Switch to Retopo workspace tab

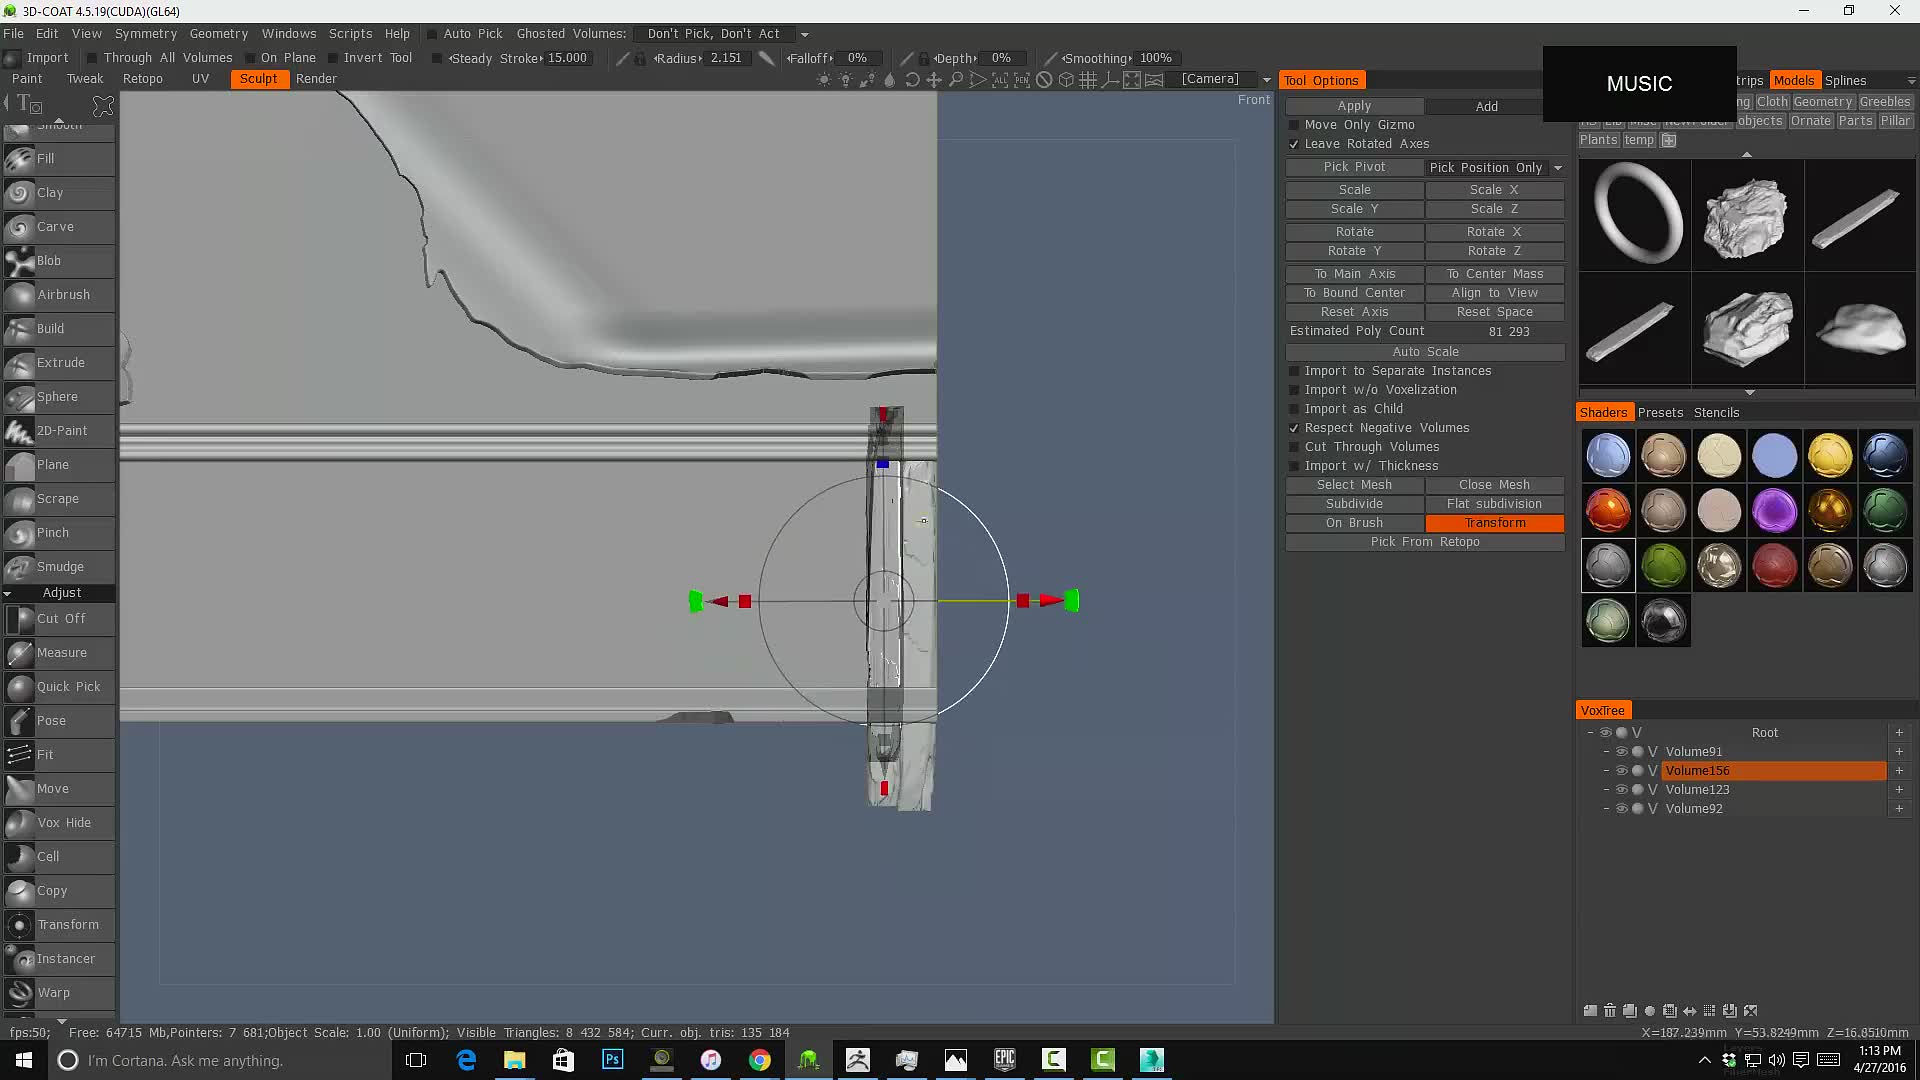coord(141,78)
